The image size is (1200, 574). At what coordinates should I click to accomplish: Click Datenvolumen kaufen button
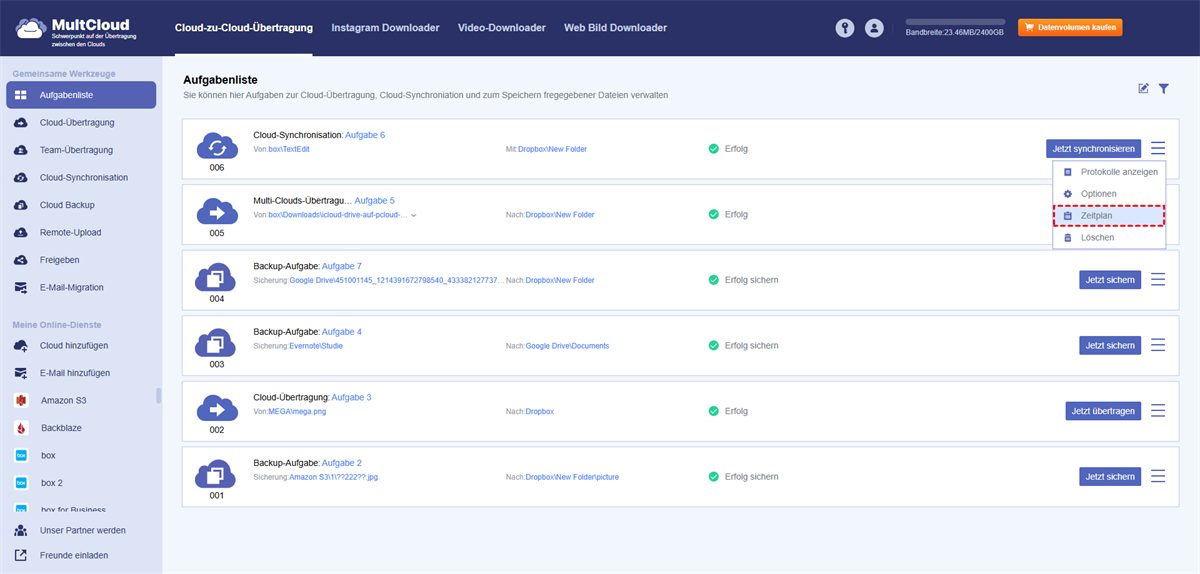pos(1069,28)
